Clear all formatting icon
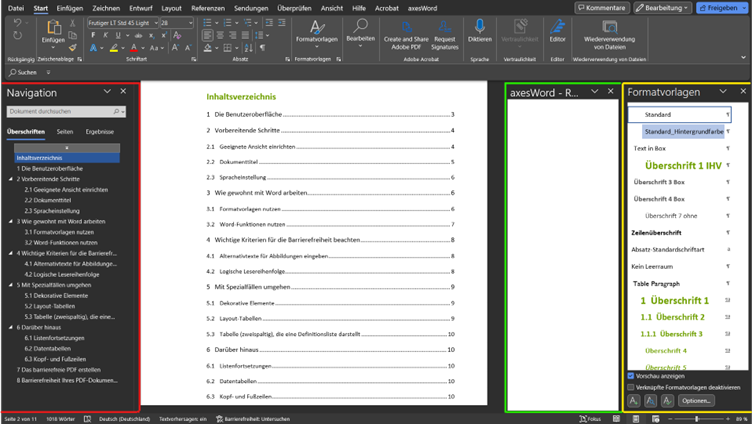752x424 pixels. [x=177, y=35]
